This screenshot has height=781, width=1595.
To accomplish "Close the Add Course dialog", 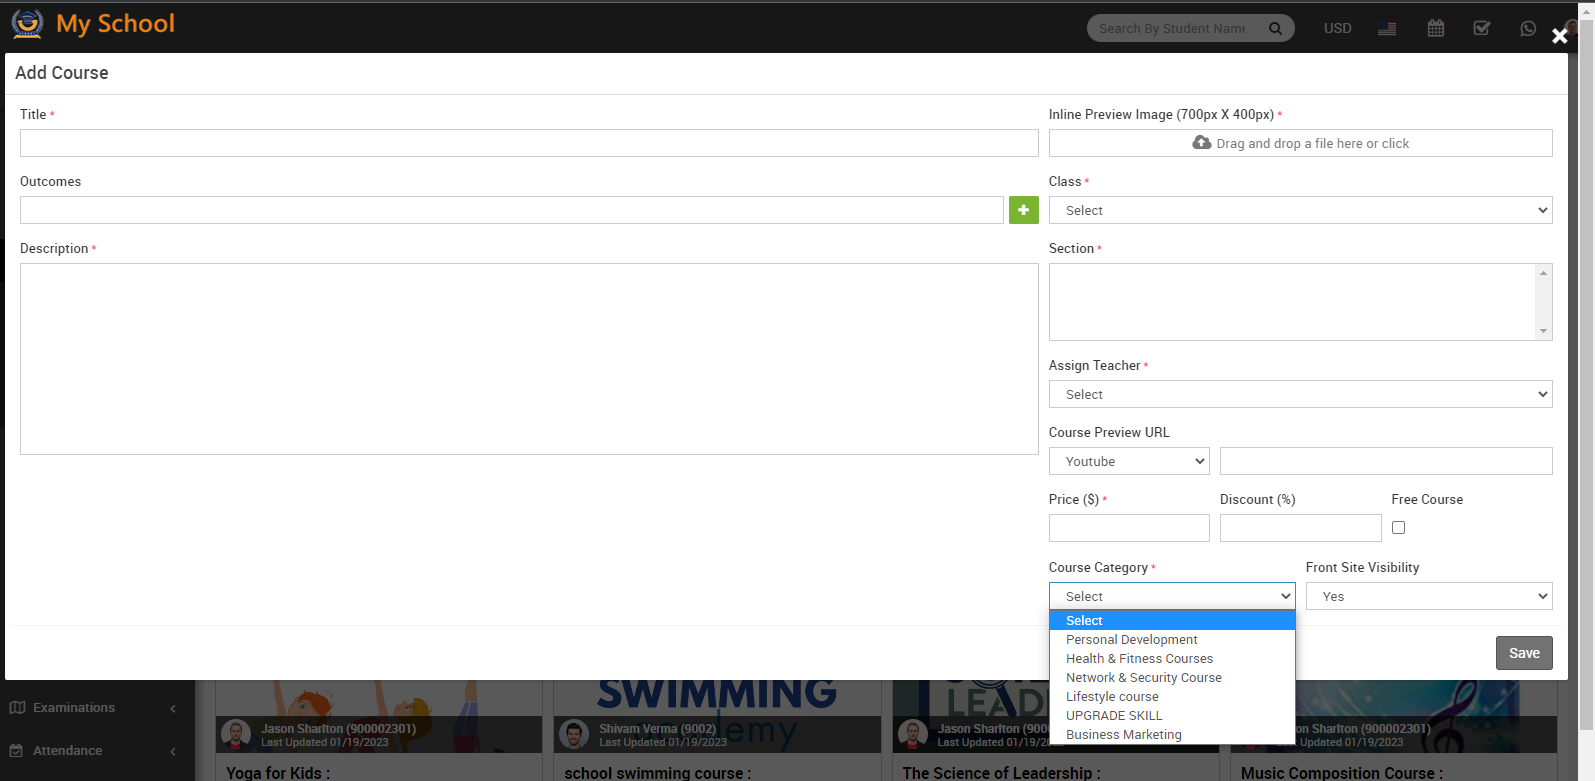I will tap(1559, 36).
